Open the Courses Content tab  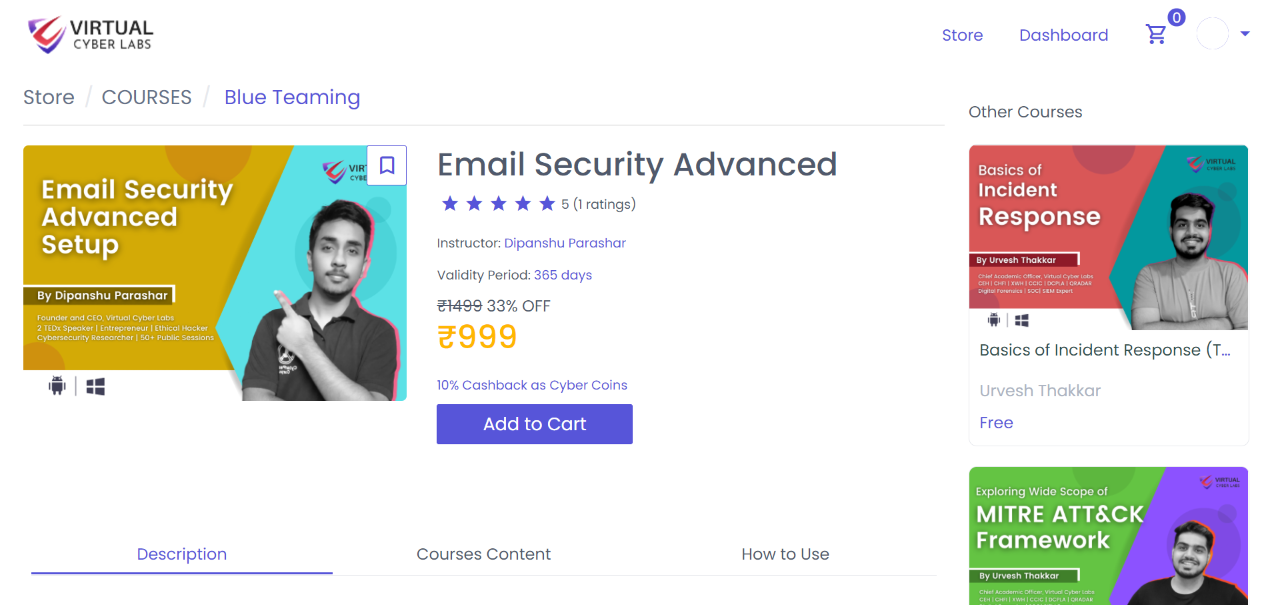tap(483, 554)
